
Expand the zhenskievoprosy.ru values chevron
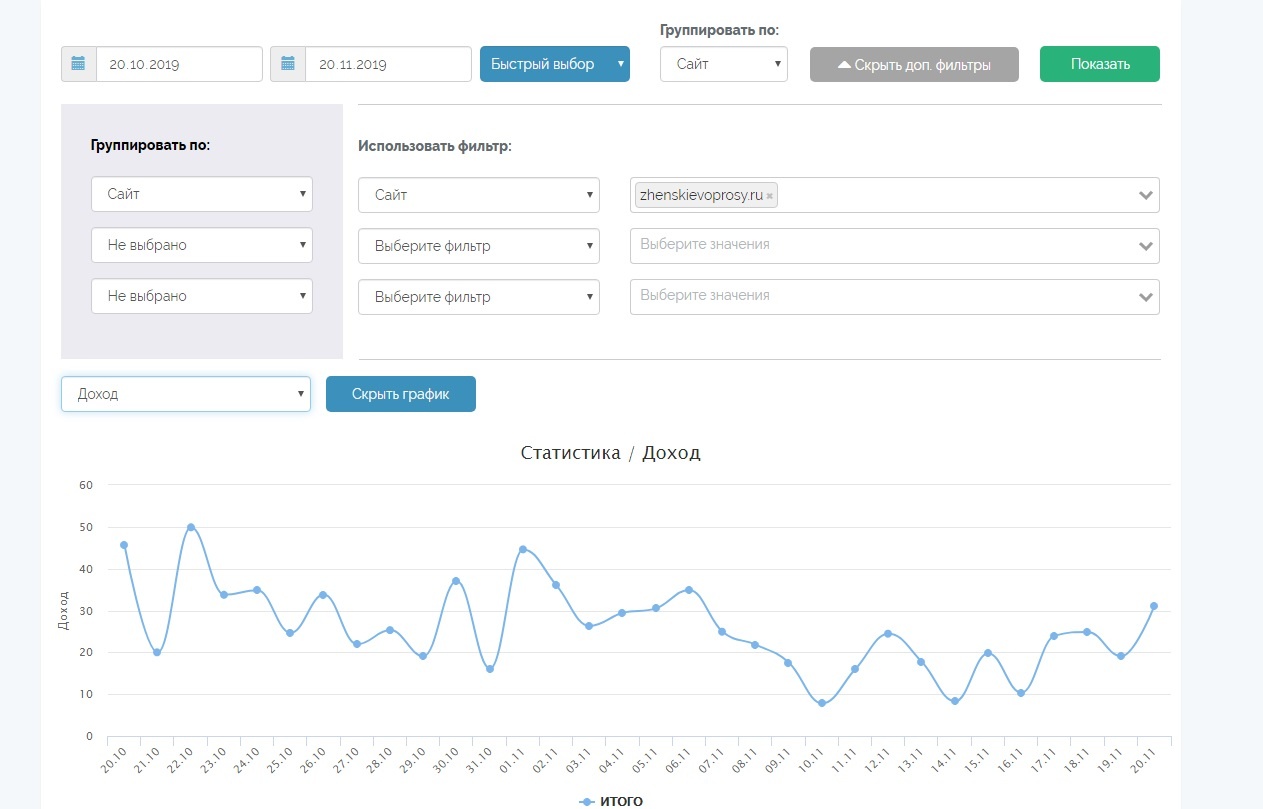pyautogui.click(x=1146, y=196)
